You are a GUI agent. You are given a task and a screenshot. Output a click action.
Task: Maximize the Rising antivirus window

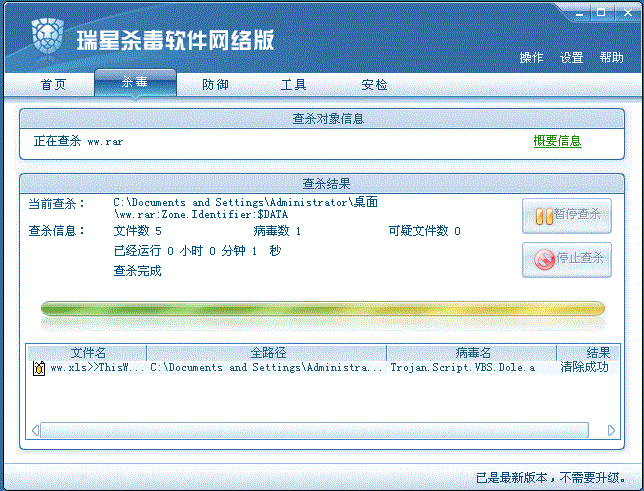click(601, 13)
